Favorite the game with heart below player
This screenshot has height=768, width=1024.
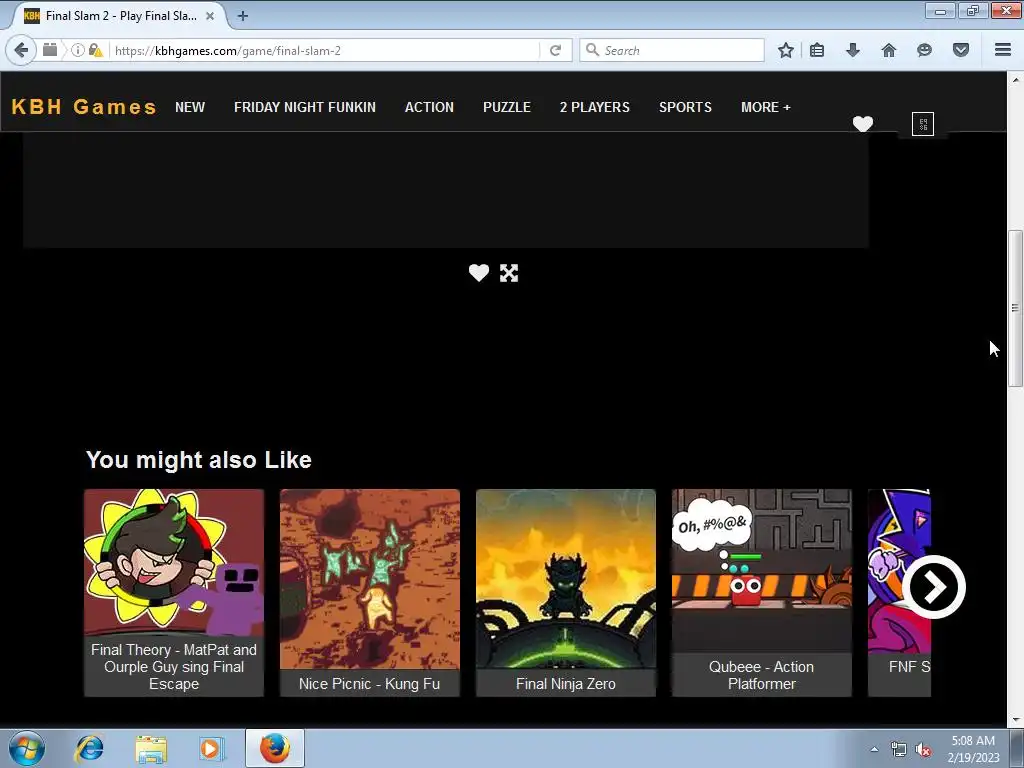point(479,272)
